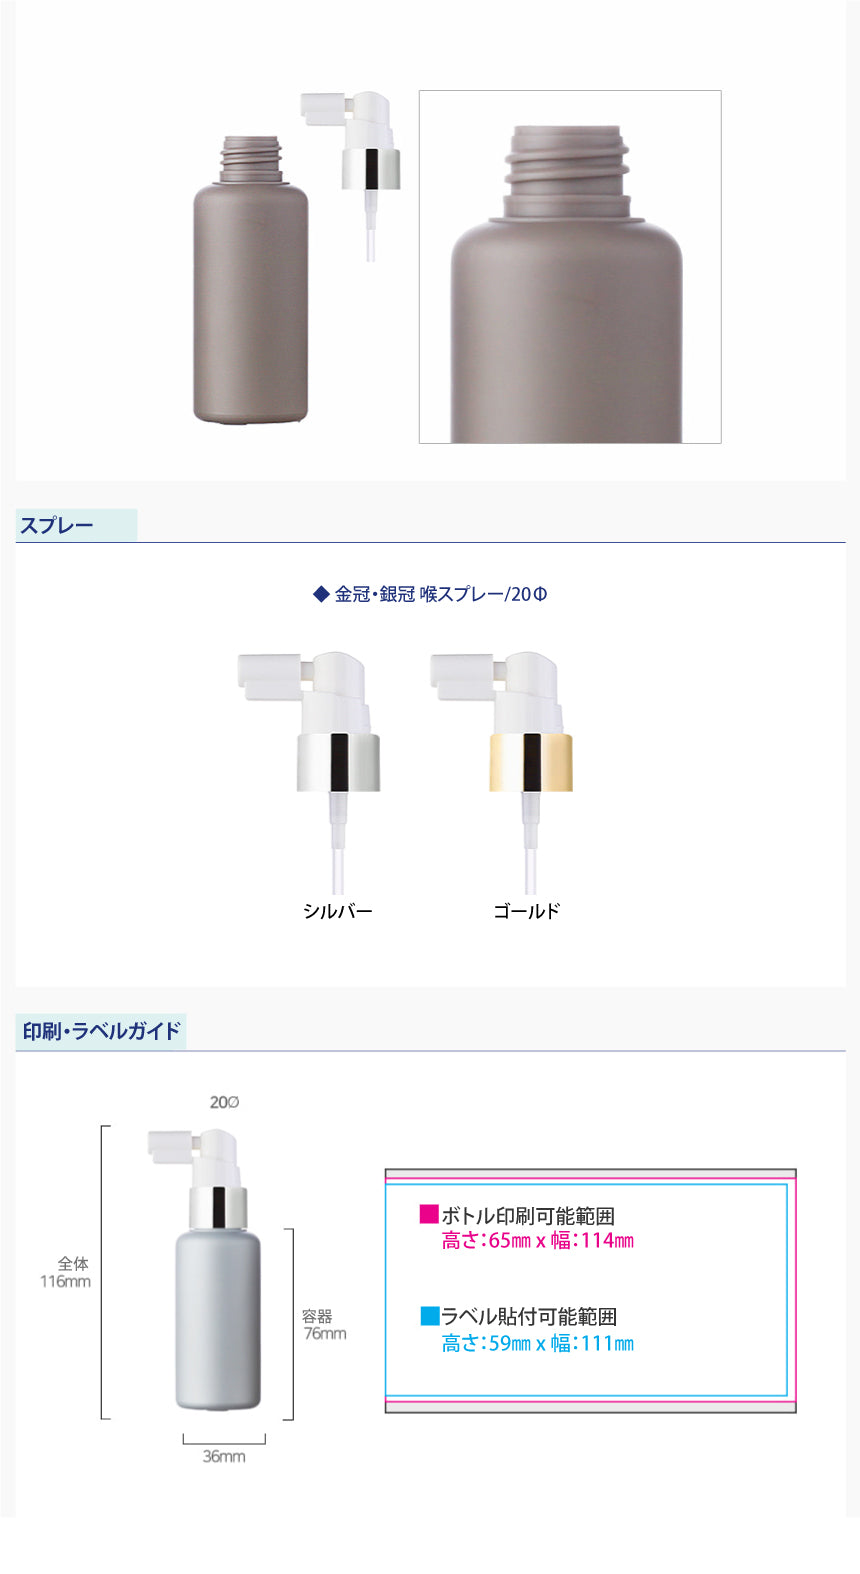Click the 高さ:65mm x 幅:114mm text

(x=538, y=1241)
